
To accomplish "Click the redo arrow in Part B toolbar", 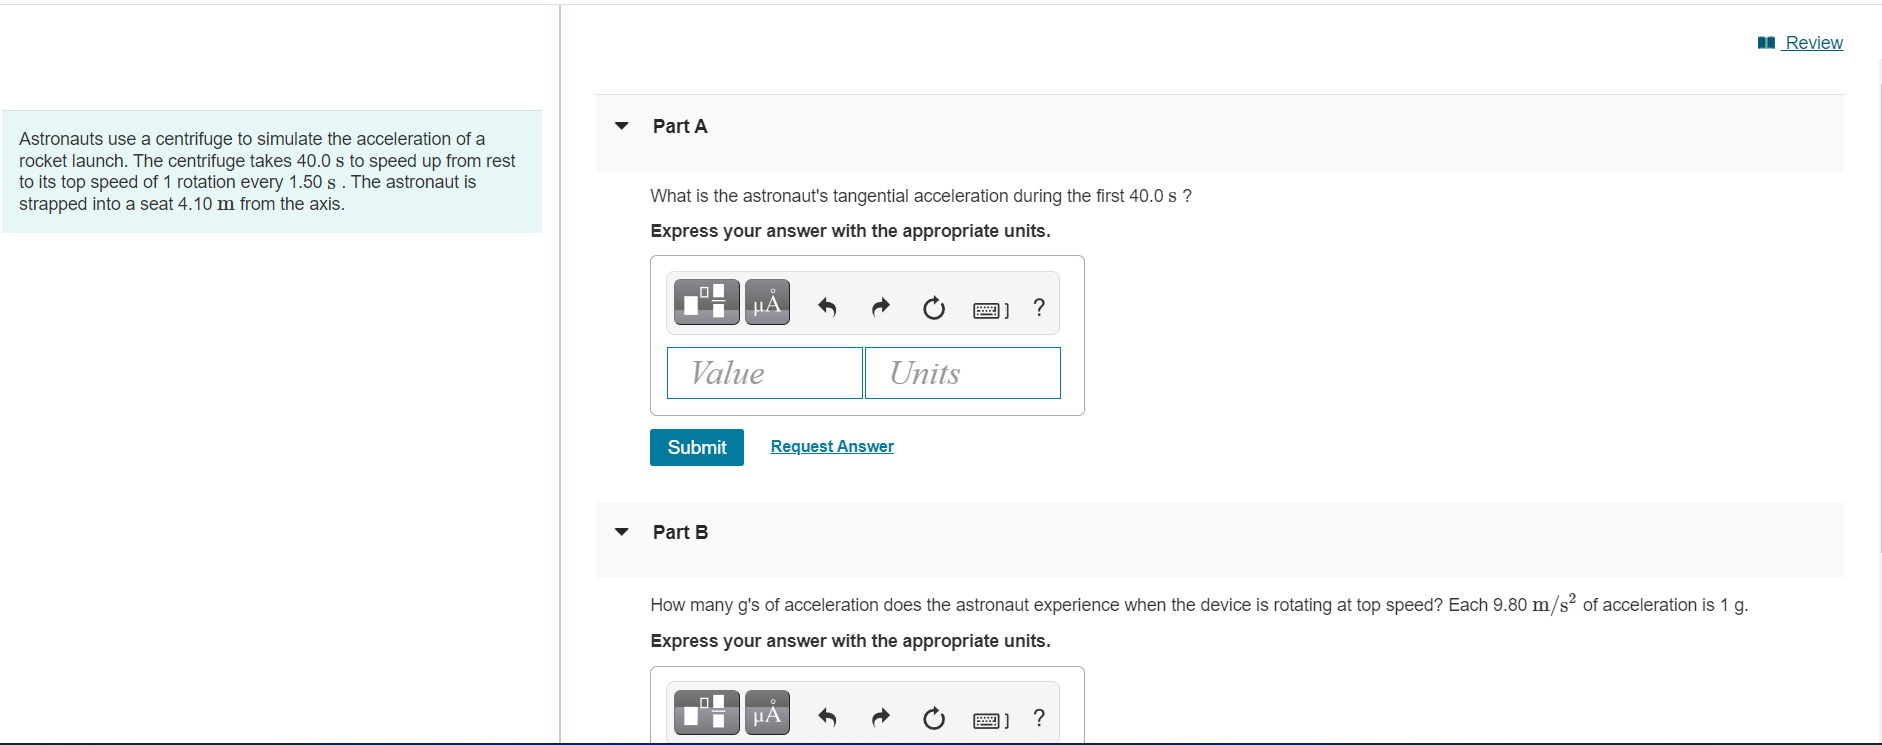I will pyautogui.click(x=880, y=717).
